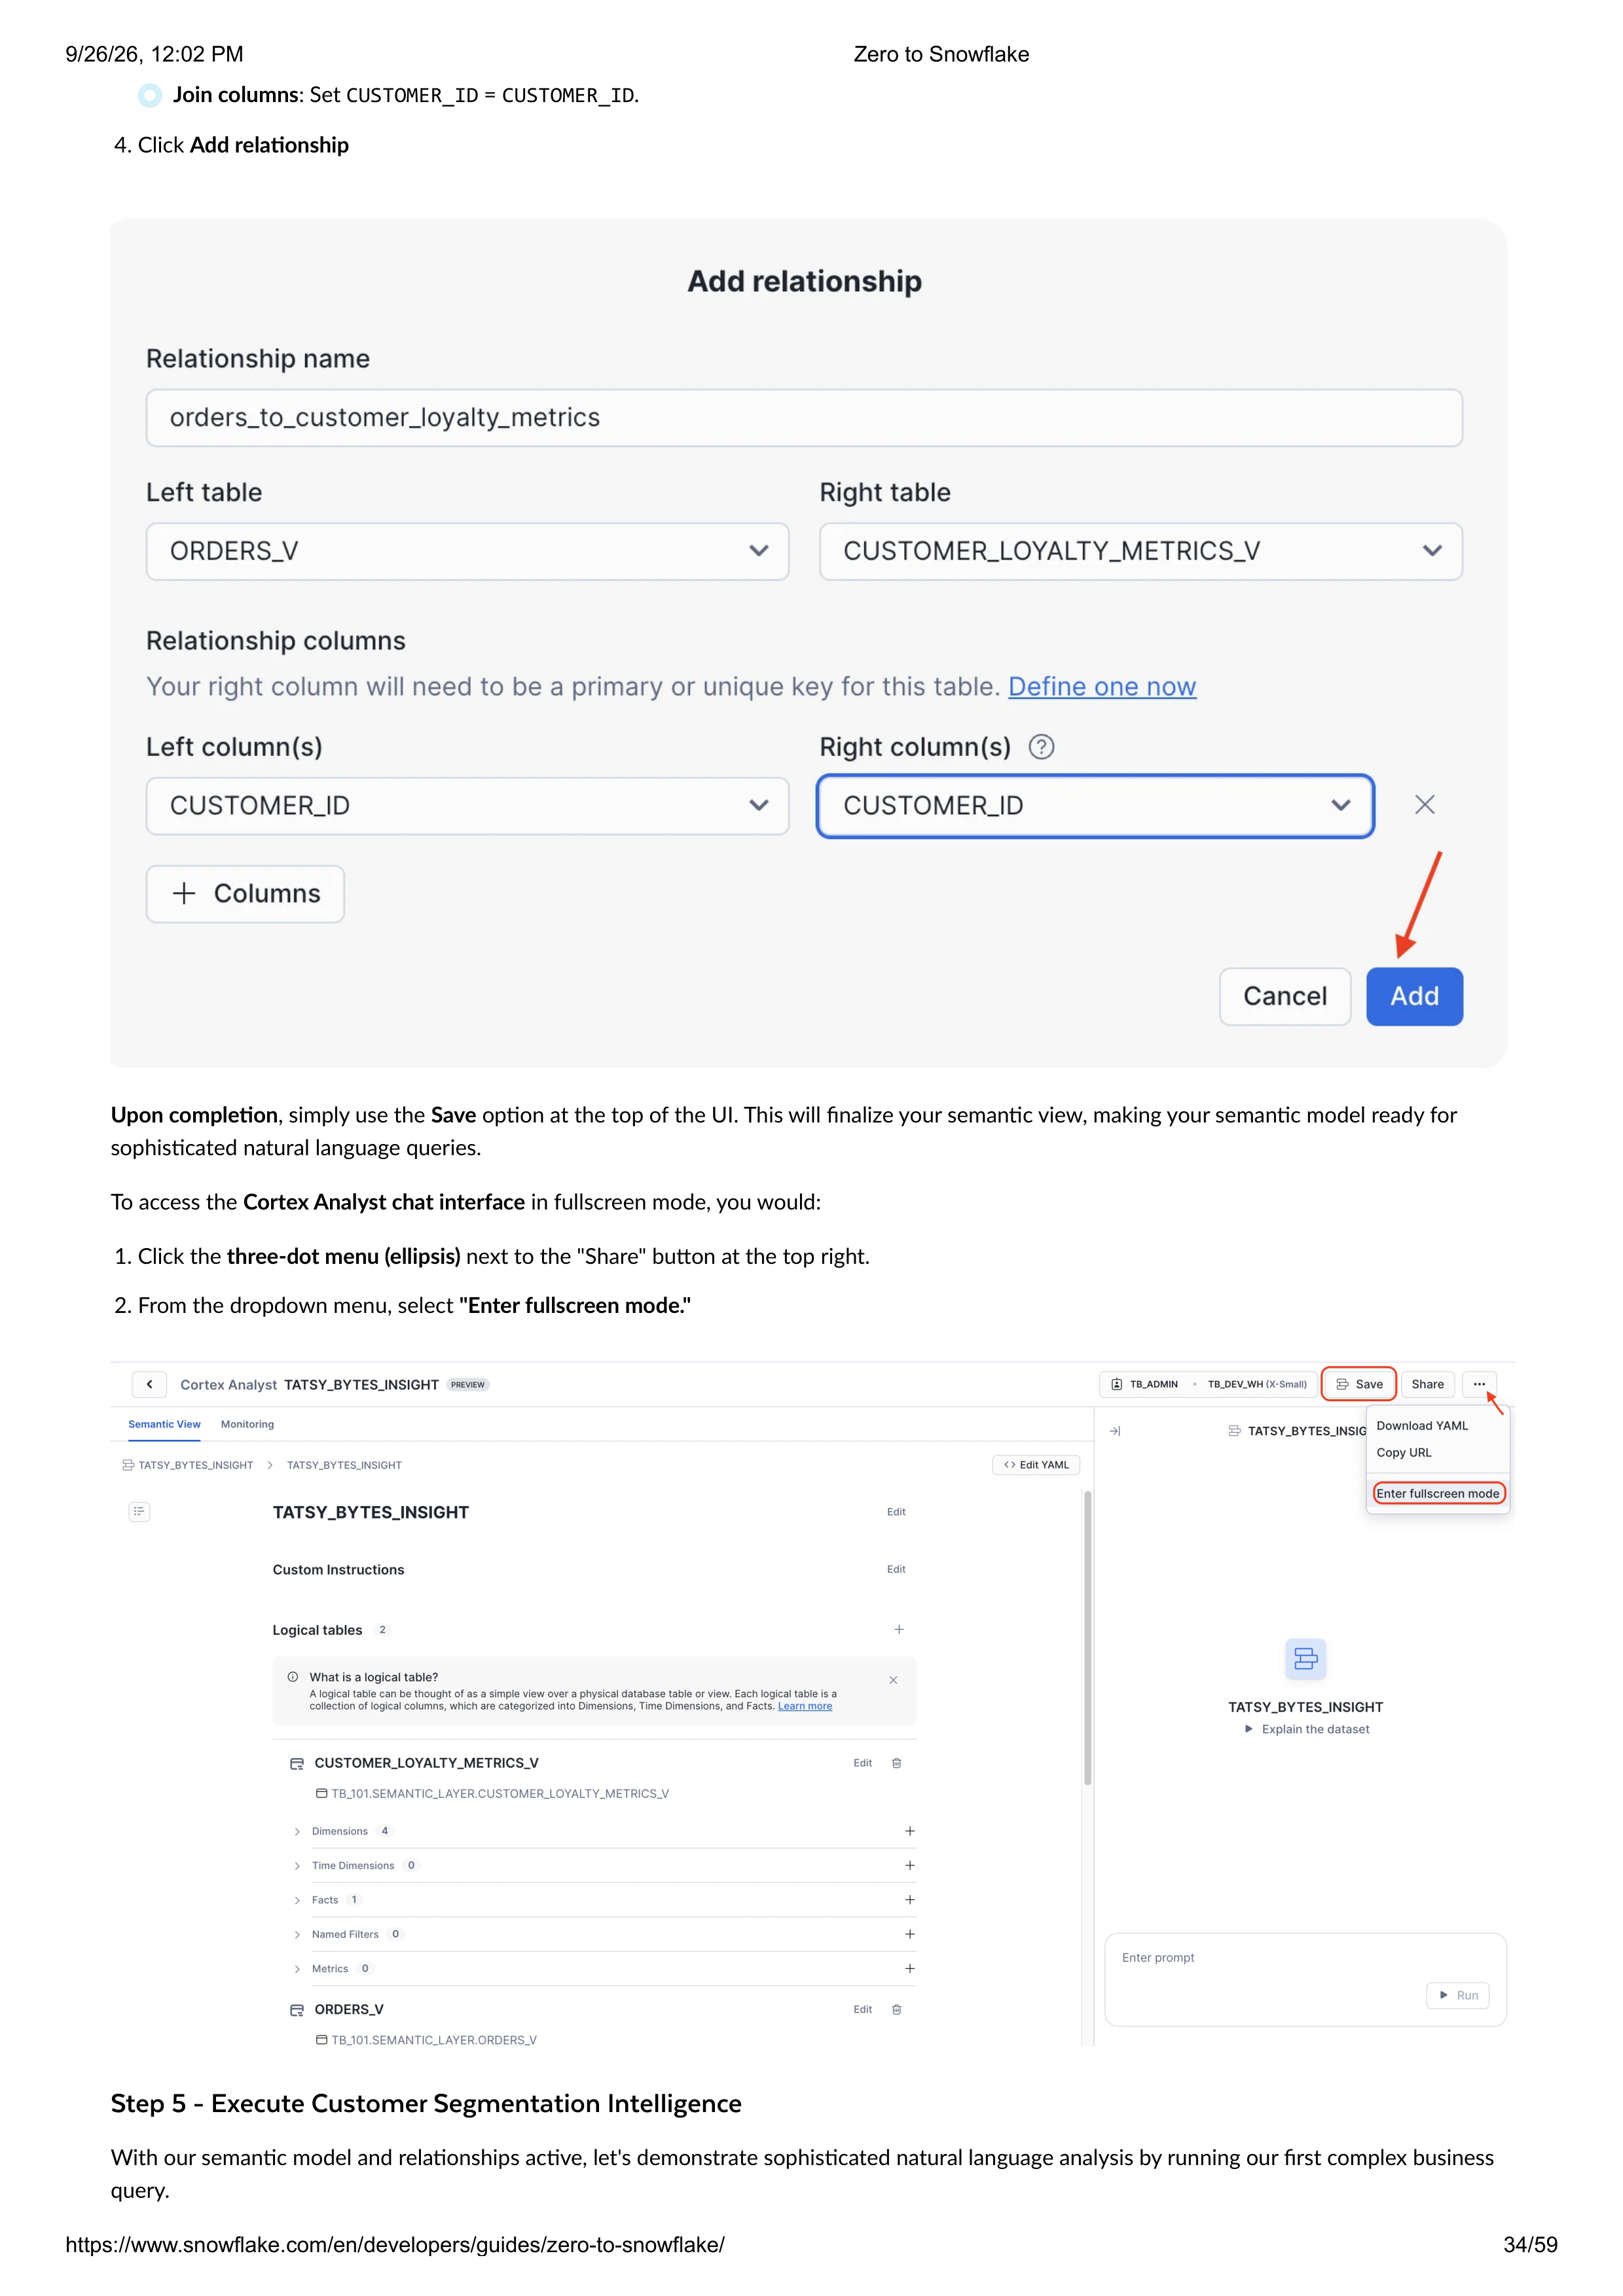Dismiss the What is a logical table box
This screenshot has height=2296, width=1623.
tap(893, 1681)
